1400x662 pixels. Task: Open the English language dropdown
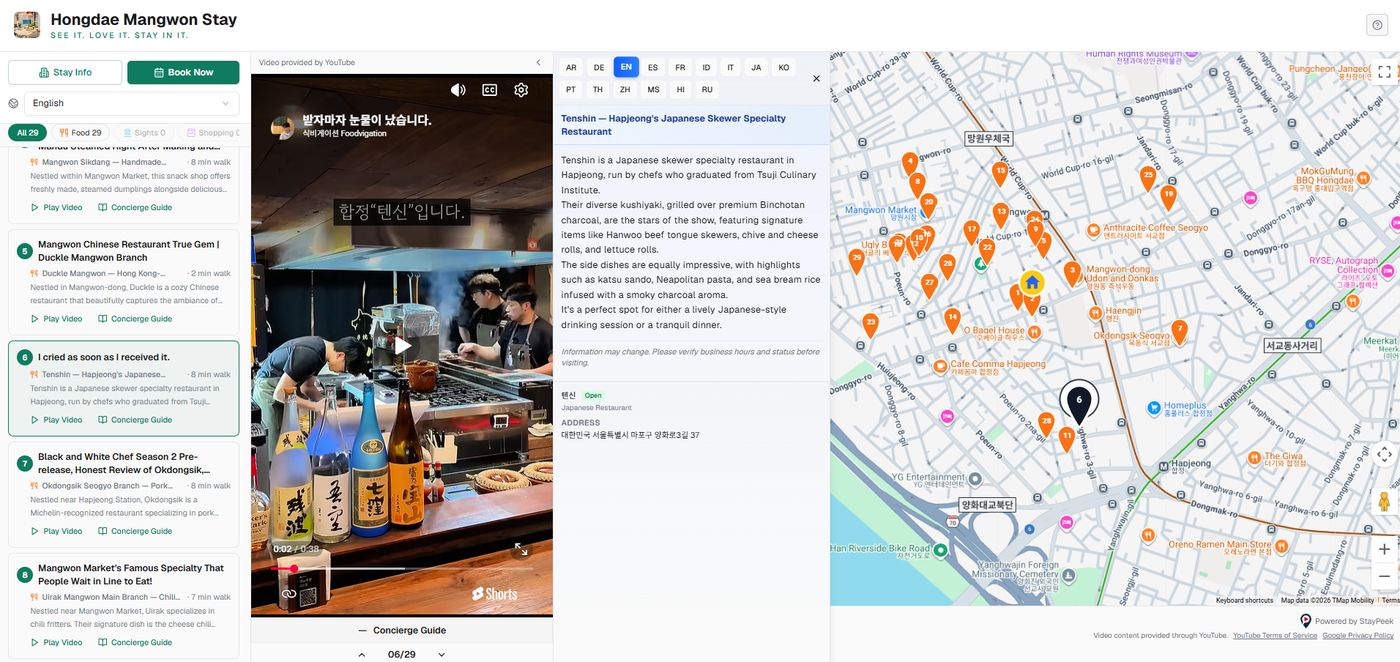tap(132, 103)
